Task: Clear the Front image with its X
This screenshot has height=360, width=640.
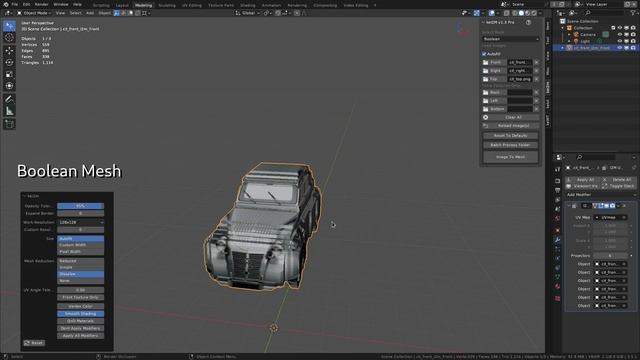Action: coord(536,62)
